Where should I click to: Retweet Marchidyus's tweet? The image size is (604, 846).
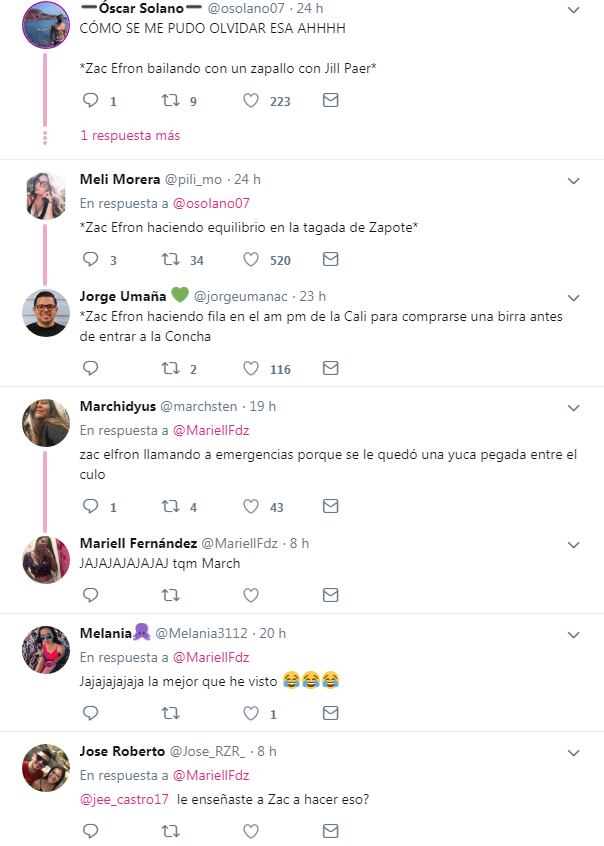click(171, 506)
